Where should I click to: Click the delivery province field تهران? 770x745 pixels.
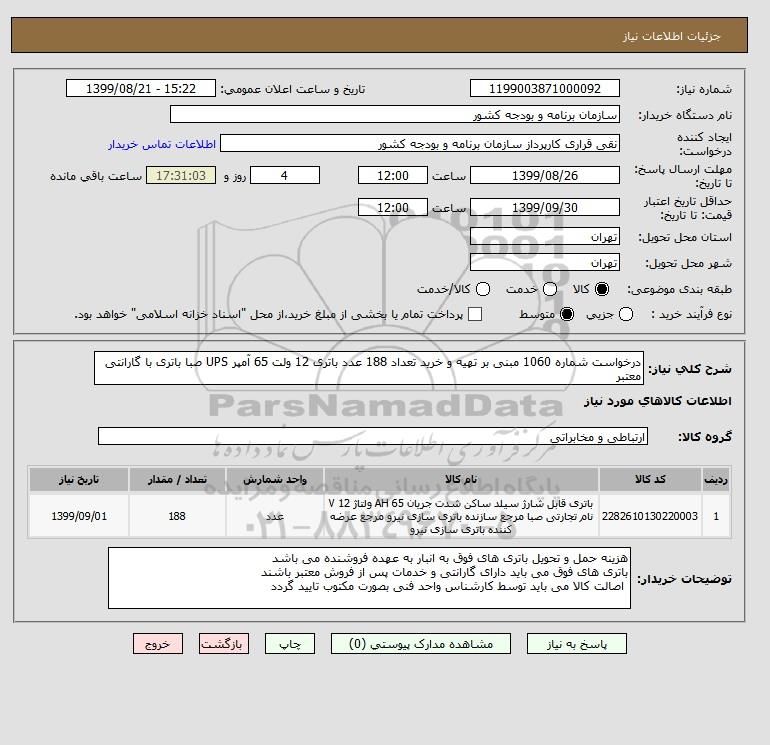click(545, 237)
